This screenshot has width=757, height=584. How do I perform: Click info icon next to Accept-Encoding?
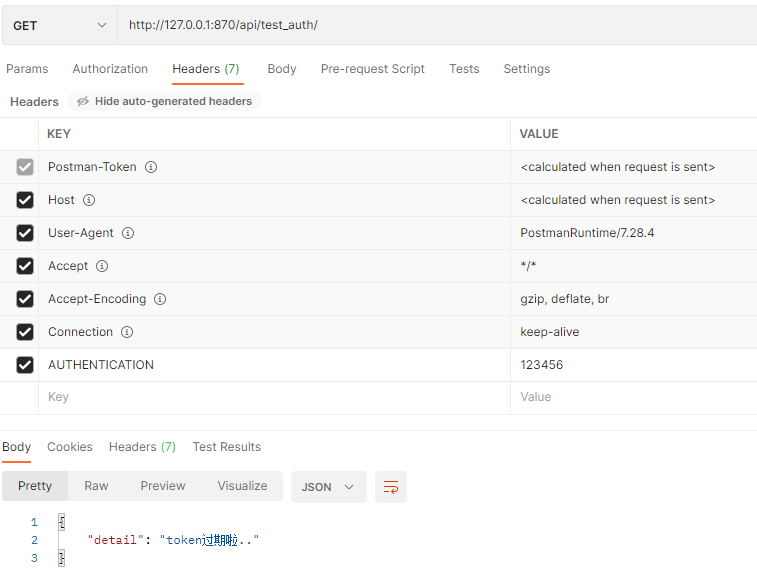pos(160,299)
